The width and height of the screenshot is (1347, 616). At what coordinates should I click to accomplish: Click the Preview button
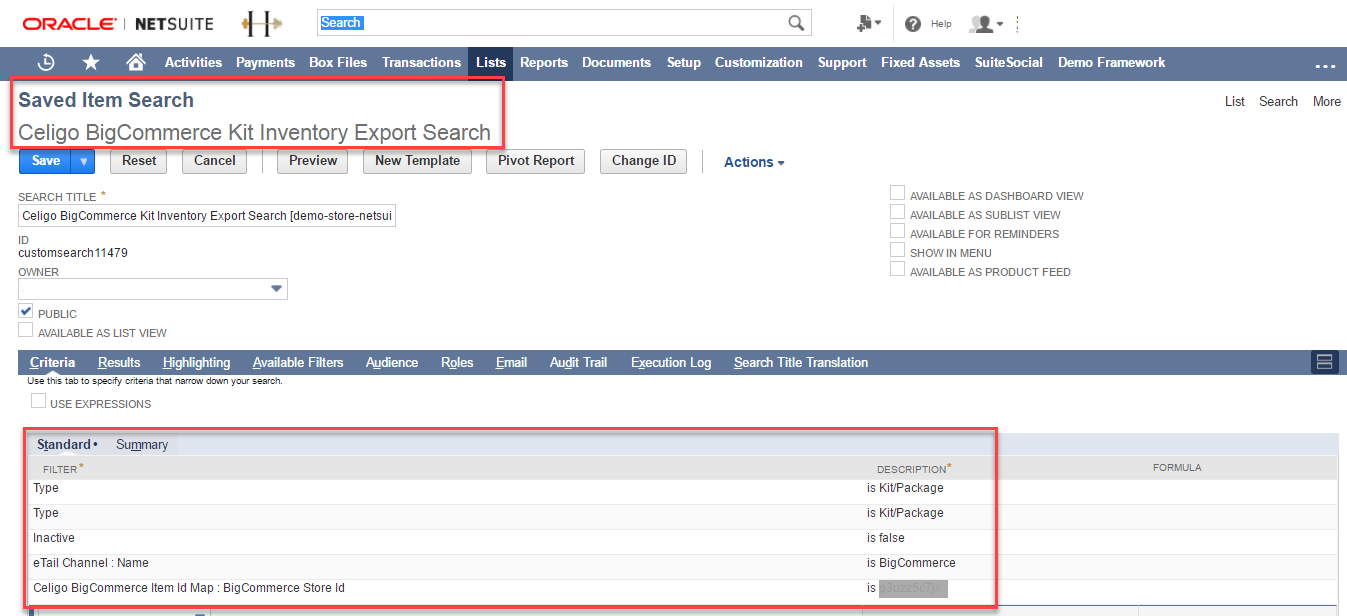pyautogui.click(x=313, y=161)
